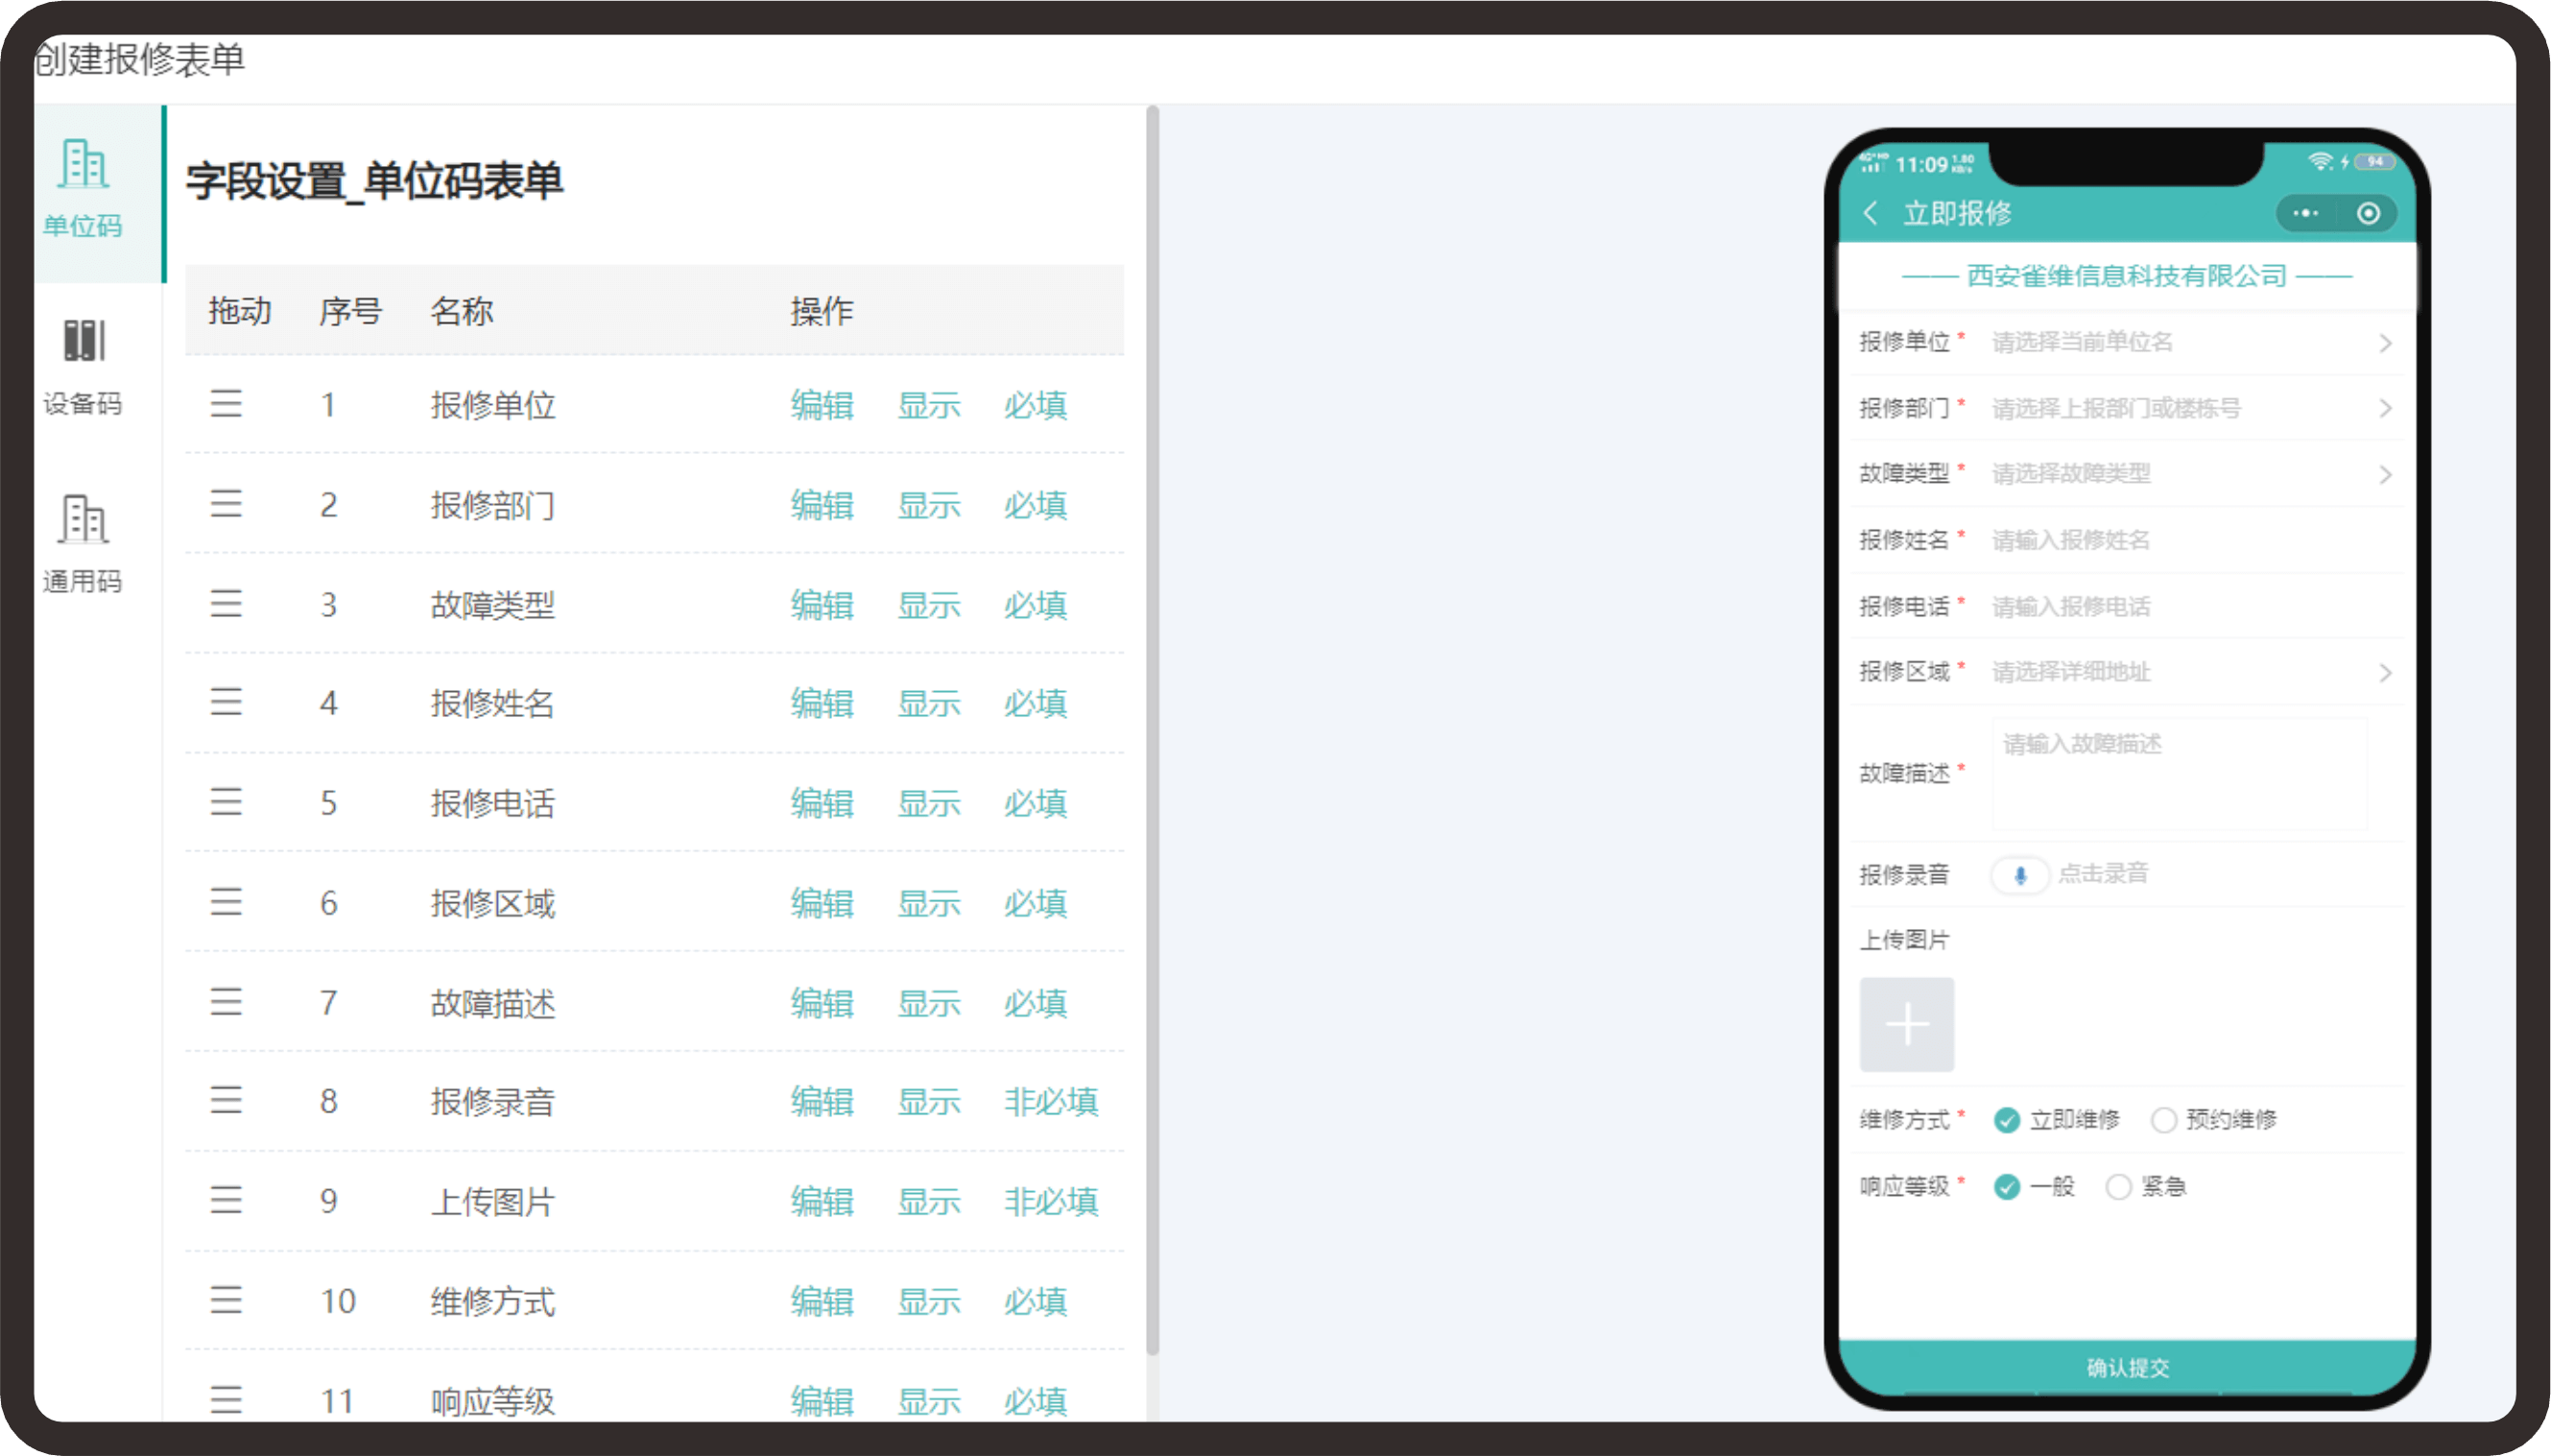
Task: Tap the microphone icon for 报修录音
Action: point(2020,875)
